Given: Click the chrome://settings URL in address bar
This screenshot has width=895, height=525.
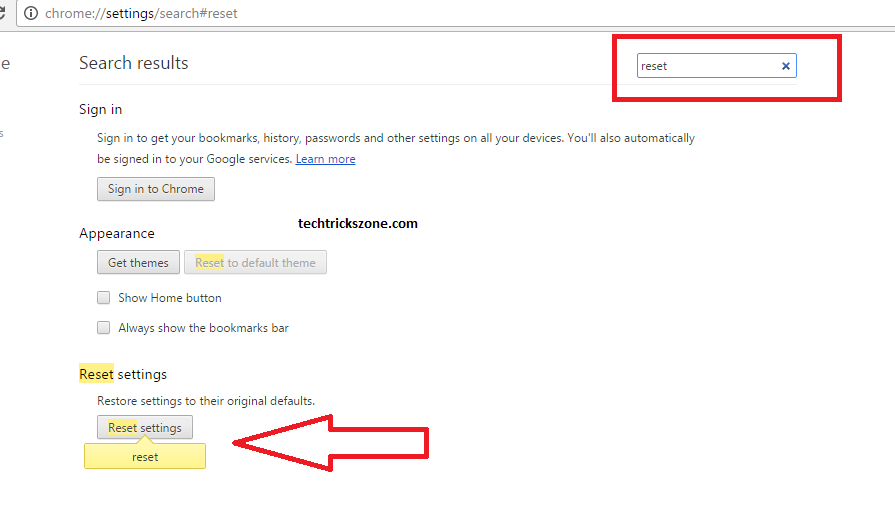Looking at the screenshot, I should [141, 14].
